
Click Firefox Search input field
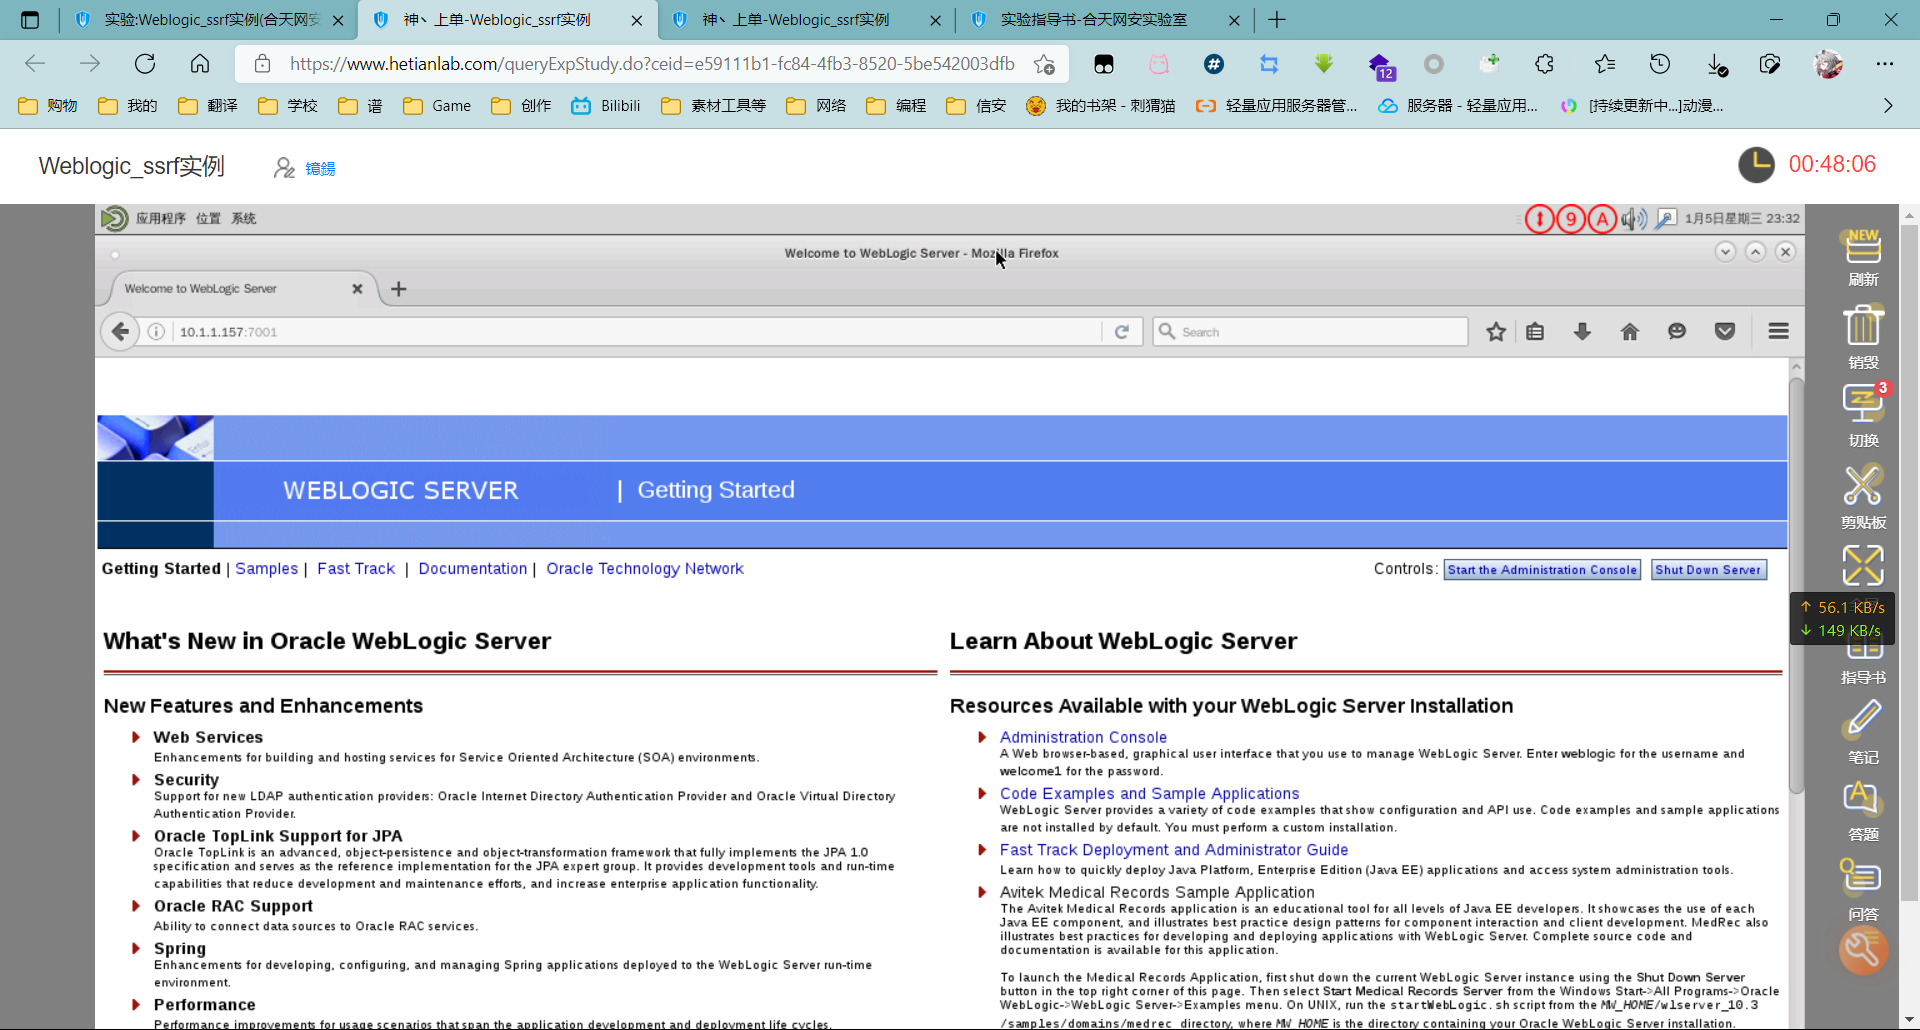click(1310, 332)
